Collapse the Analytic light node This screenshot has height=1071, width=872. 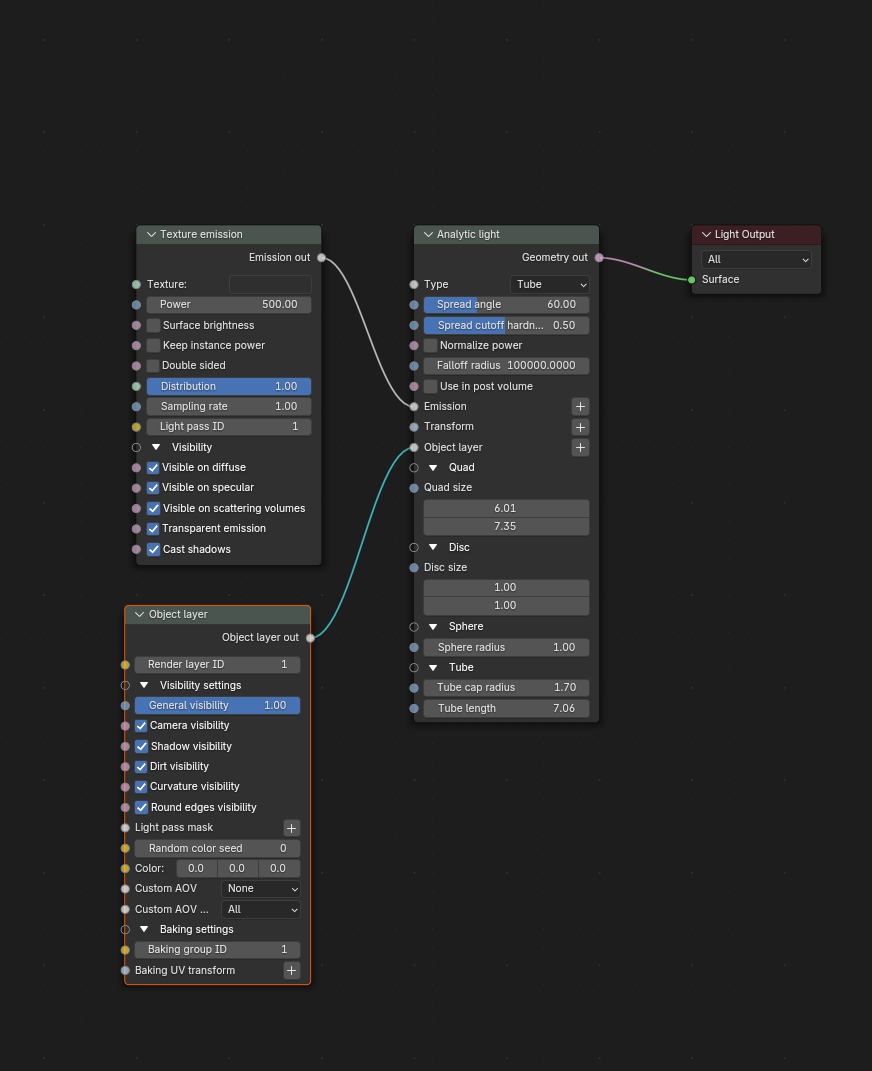coord(428,234)
